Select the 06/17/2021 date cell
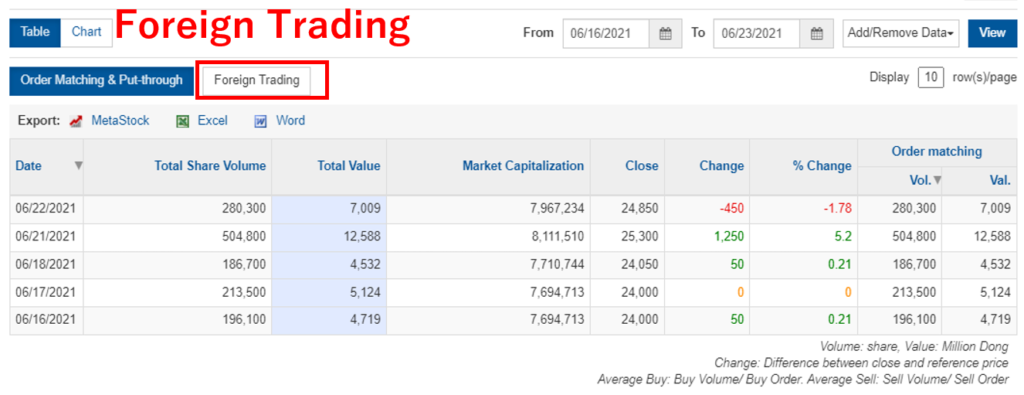This screenshot has height=395, width=1024. (46, 292)
